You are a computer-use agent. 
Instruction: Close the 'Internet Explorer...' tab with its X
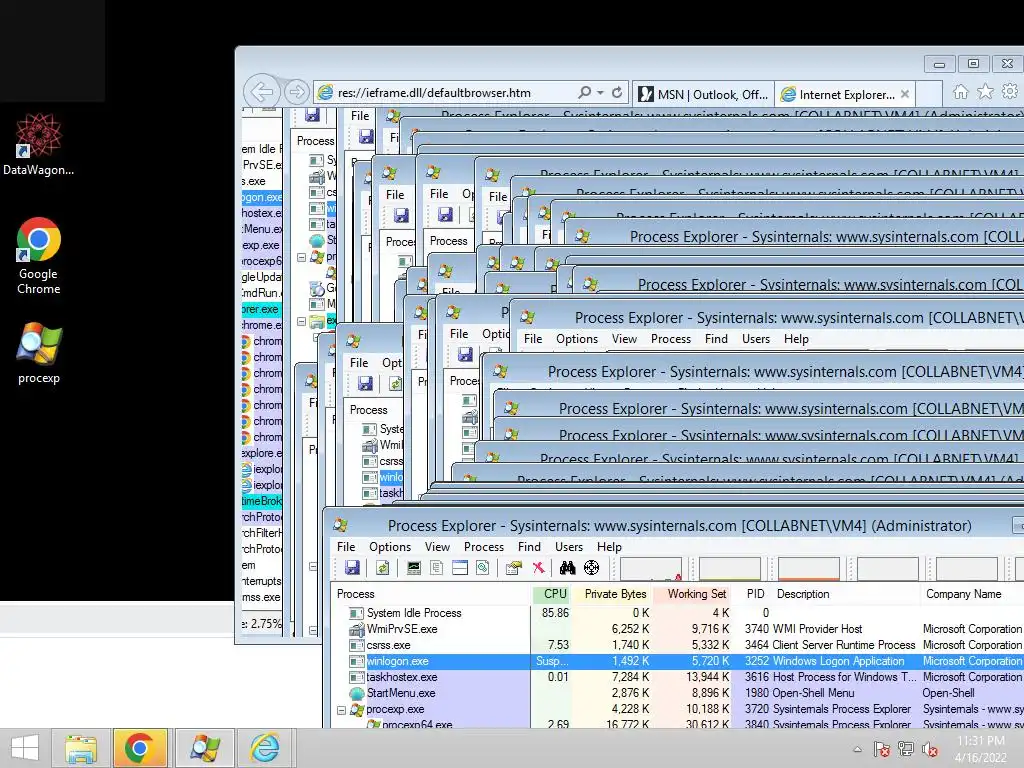(x=904, y=94)
